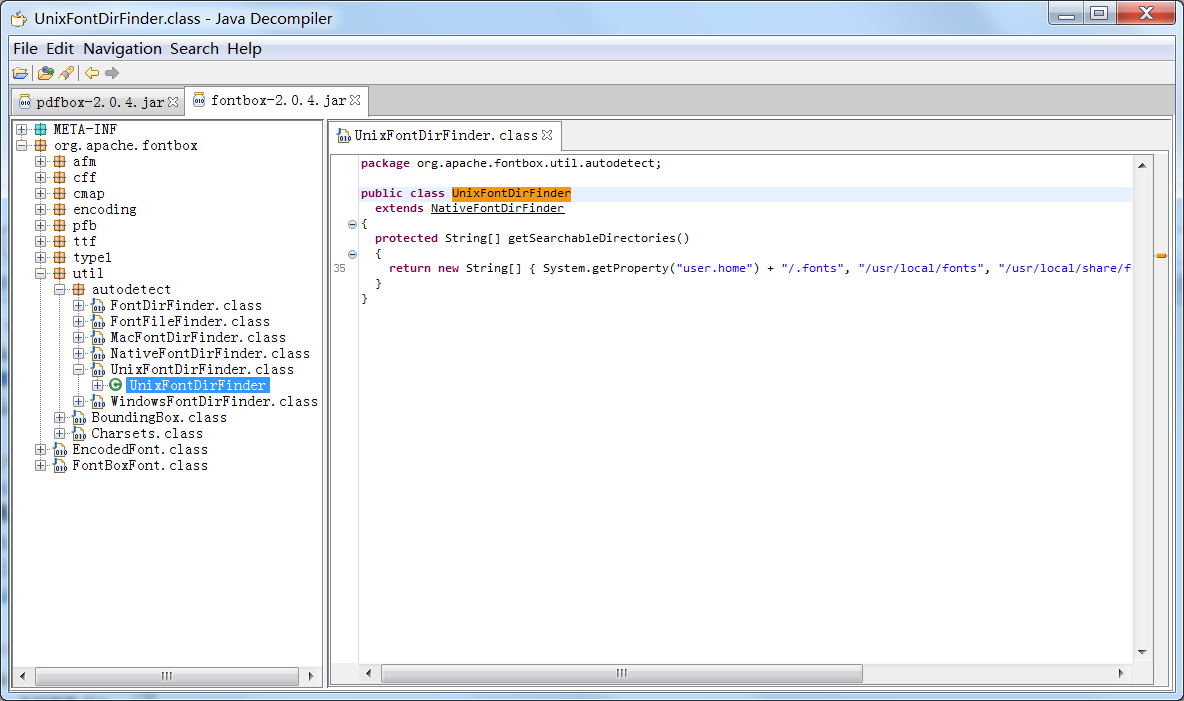Click the Search toolbar icon
The image size is (1184, 701).
[66, 73]
